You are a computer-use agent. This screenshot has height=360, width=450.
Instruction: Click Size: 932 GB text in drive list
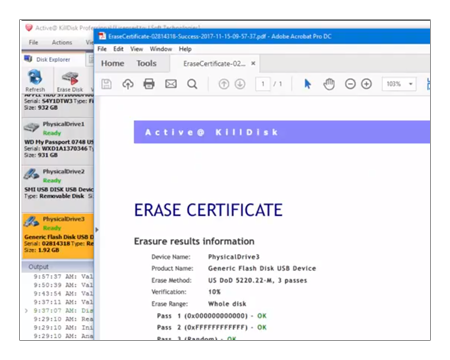coord(41,108)
